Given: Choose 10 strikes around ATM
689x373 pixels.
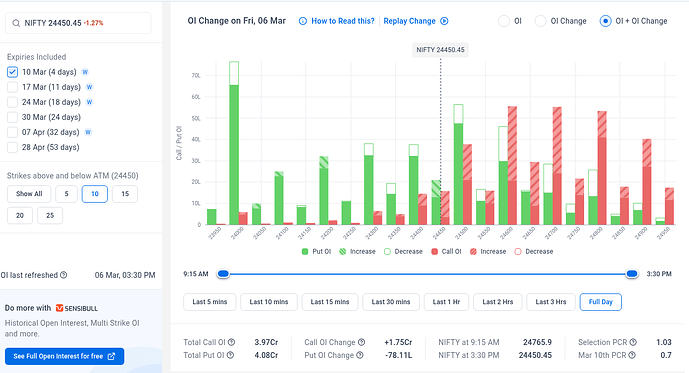Looking at the screenshot, I should click(x=94, y=194).
